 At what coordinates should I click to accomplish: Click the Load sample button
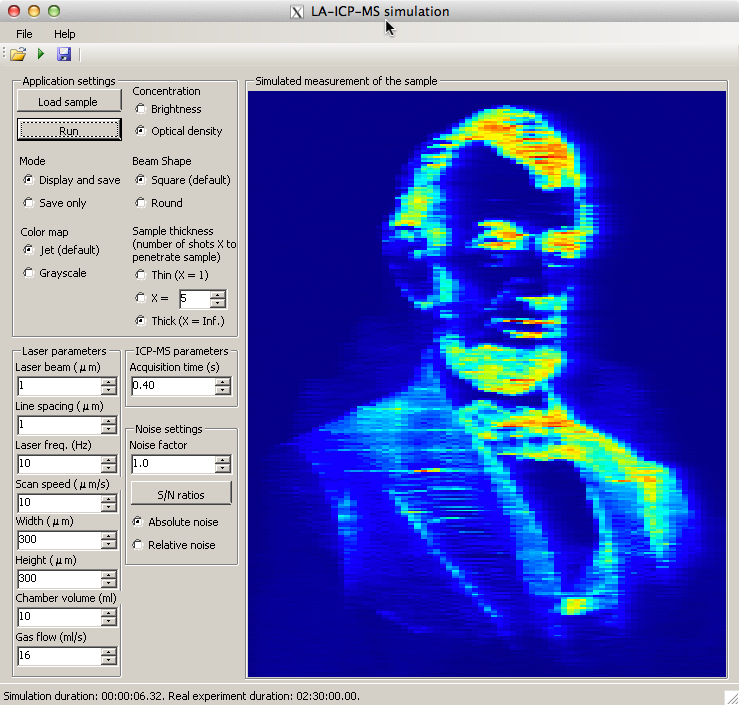[x=69, y=102]
